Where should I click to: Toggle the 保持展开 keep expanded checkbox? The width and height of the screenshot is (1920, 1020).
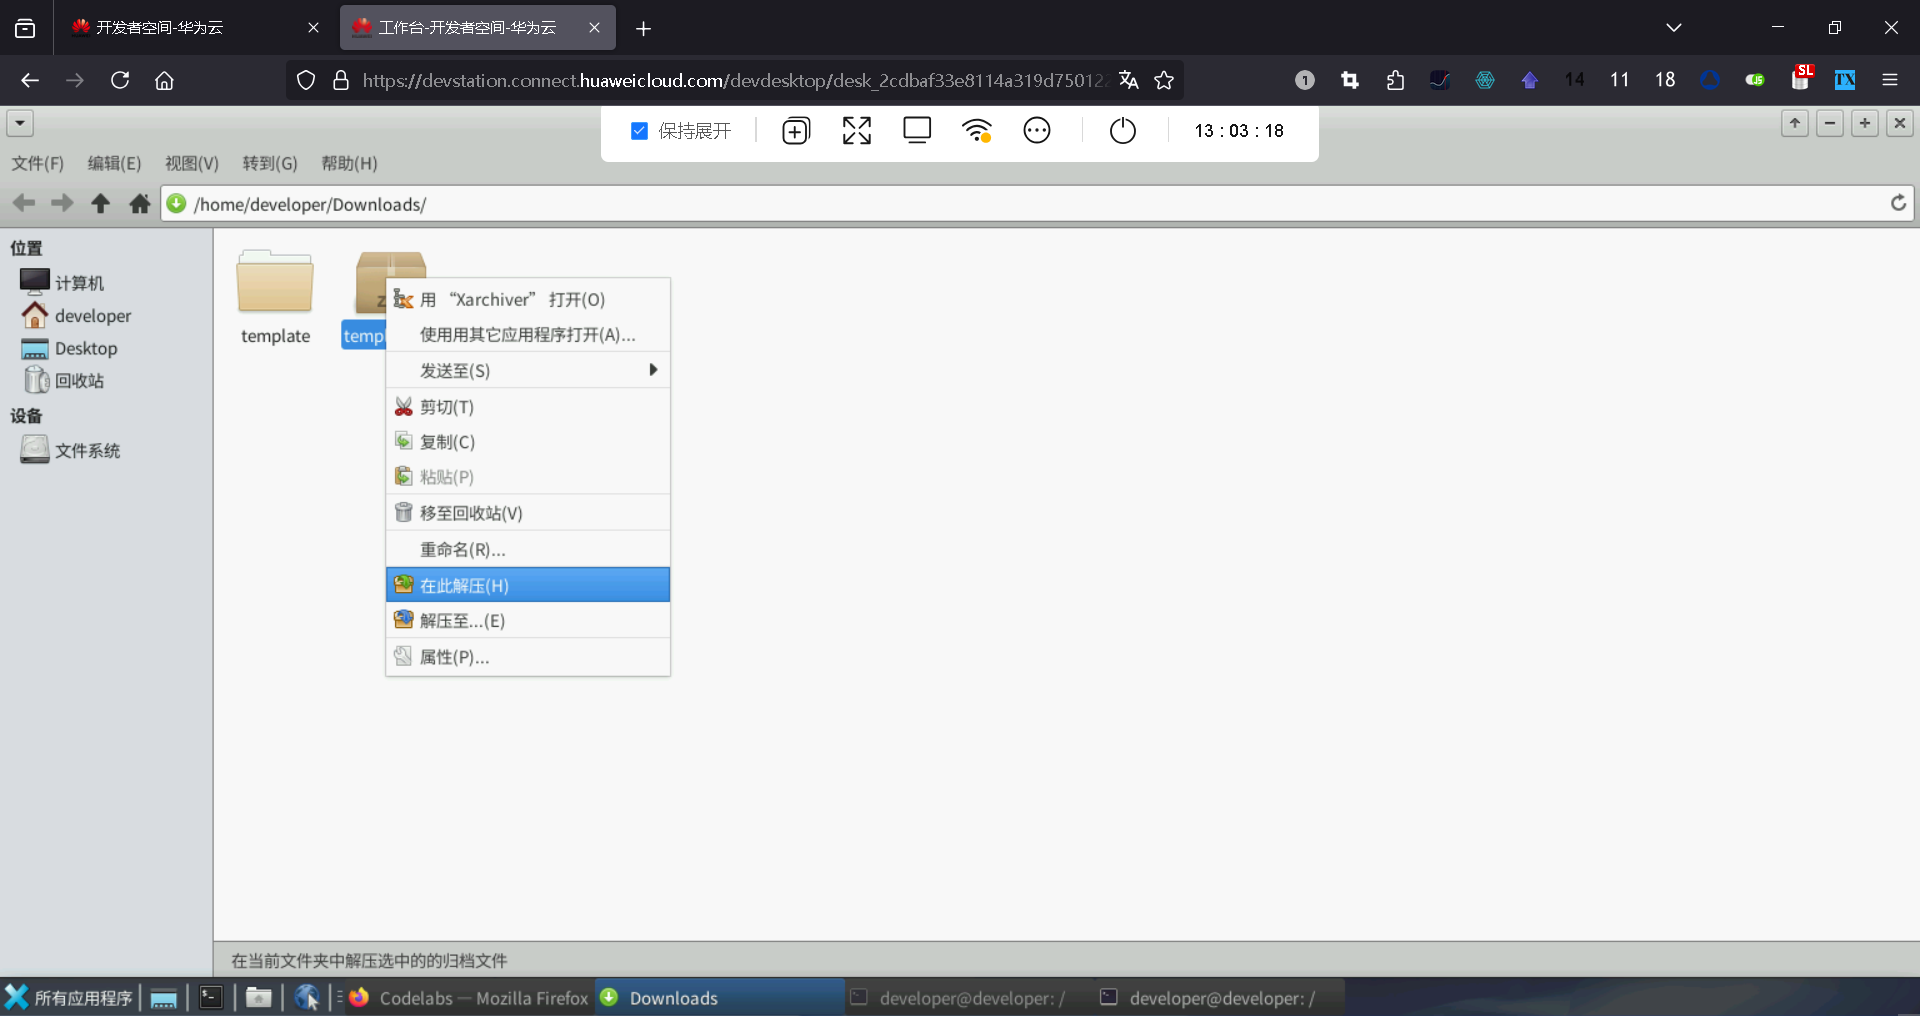(x=640, y=131)
